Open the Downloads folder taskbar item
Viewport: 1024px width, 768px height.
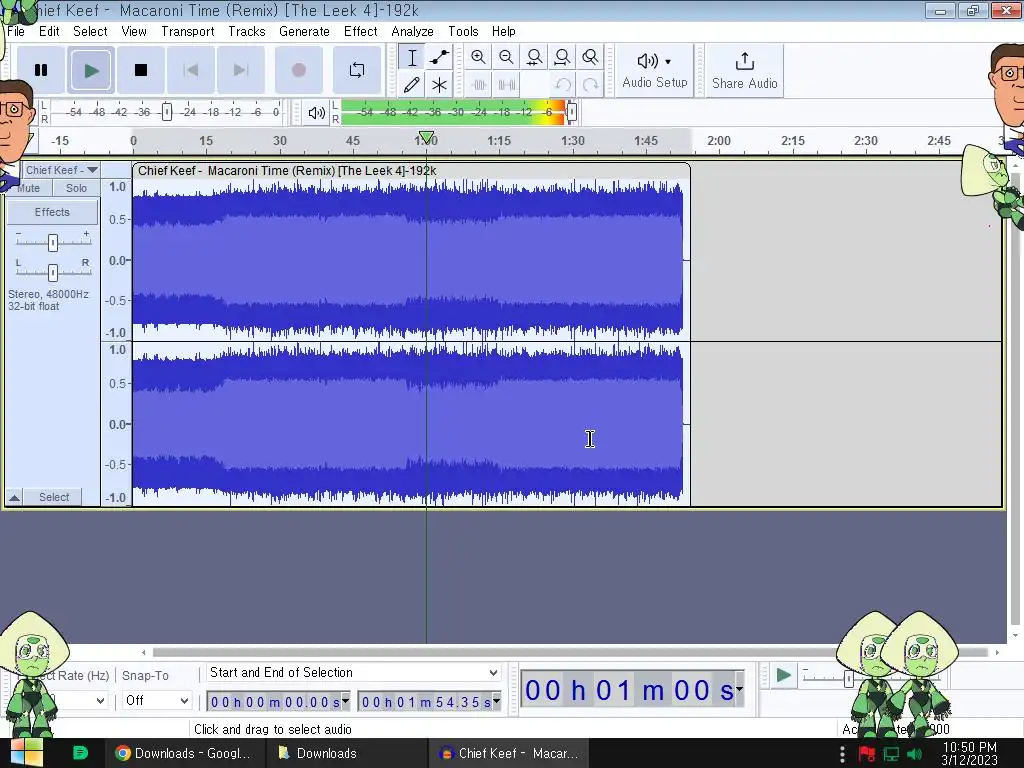pos(346,754)
